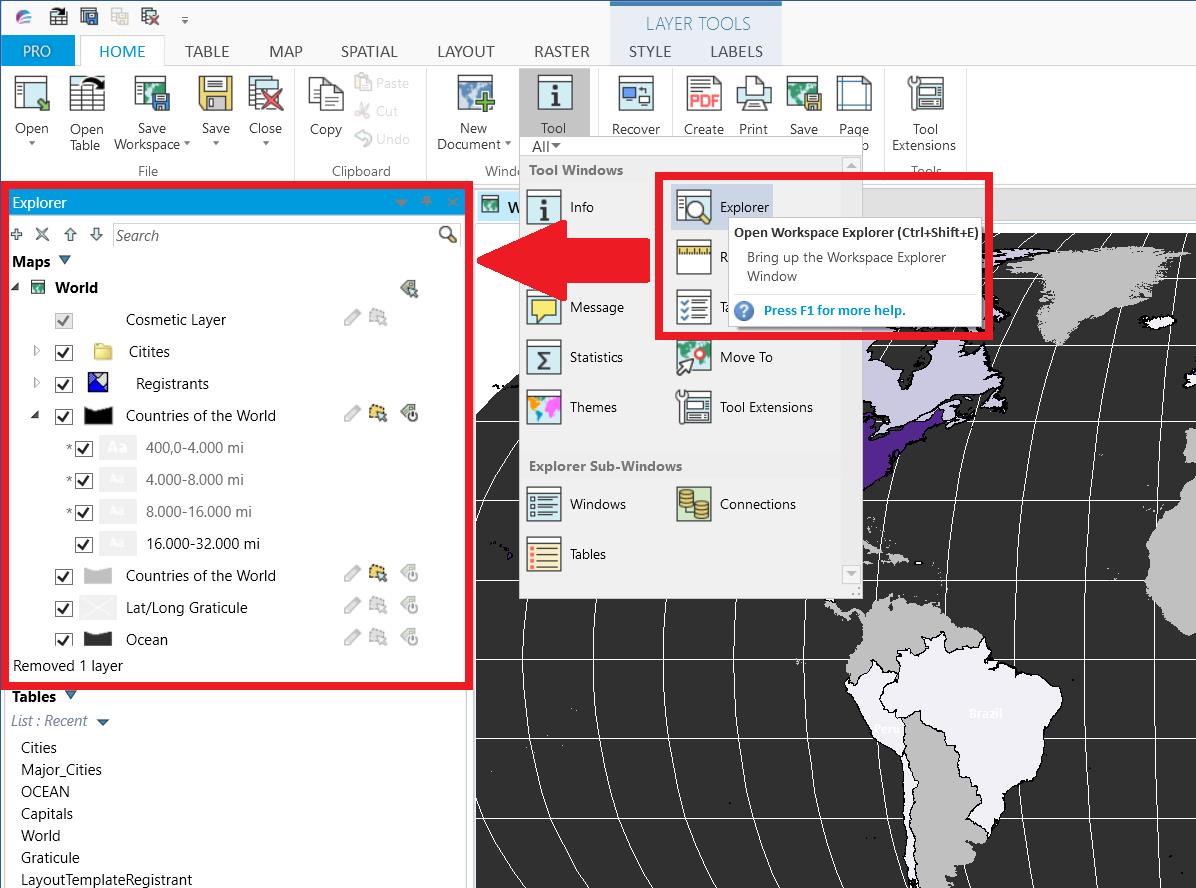Uncheck black Countries of the World checkbox
The image size is (1196, 888).
(64, 417)
